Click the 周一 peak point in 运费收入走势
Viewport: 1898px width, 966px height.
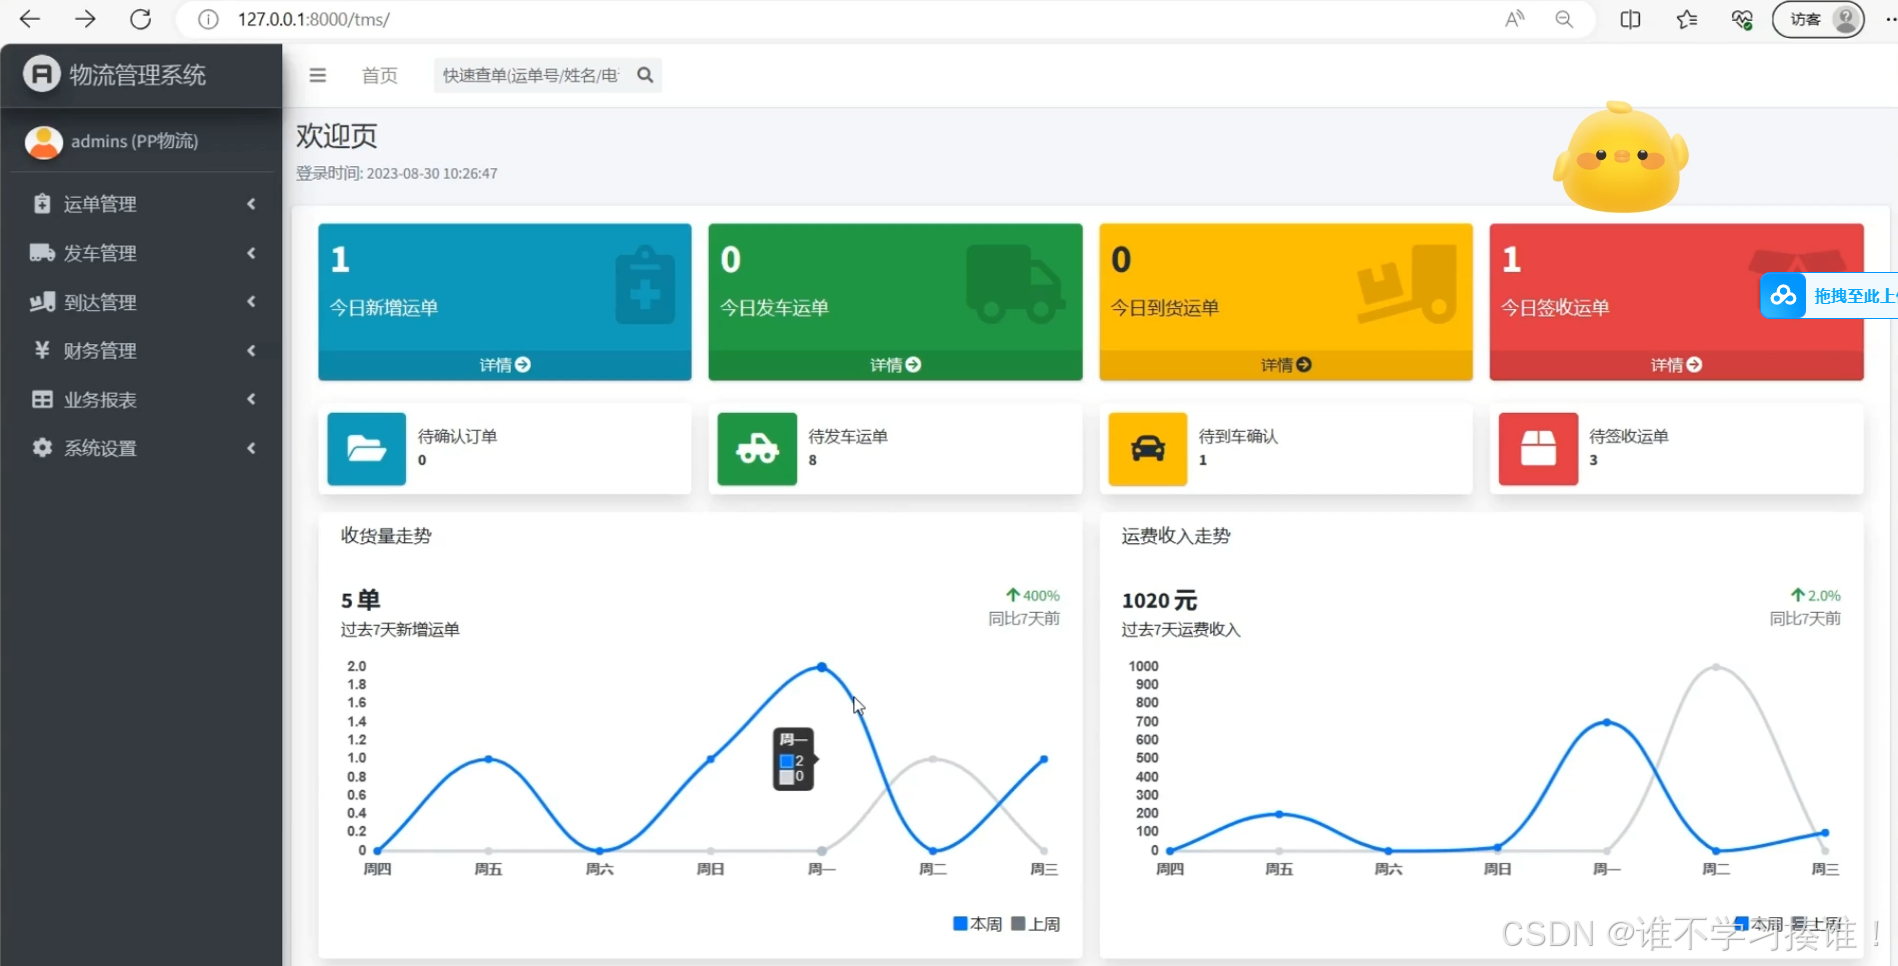coord(1607,722)
